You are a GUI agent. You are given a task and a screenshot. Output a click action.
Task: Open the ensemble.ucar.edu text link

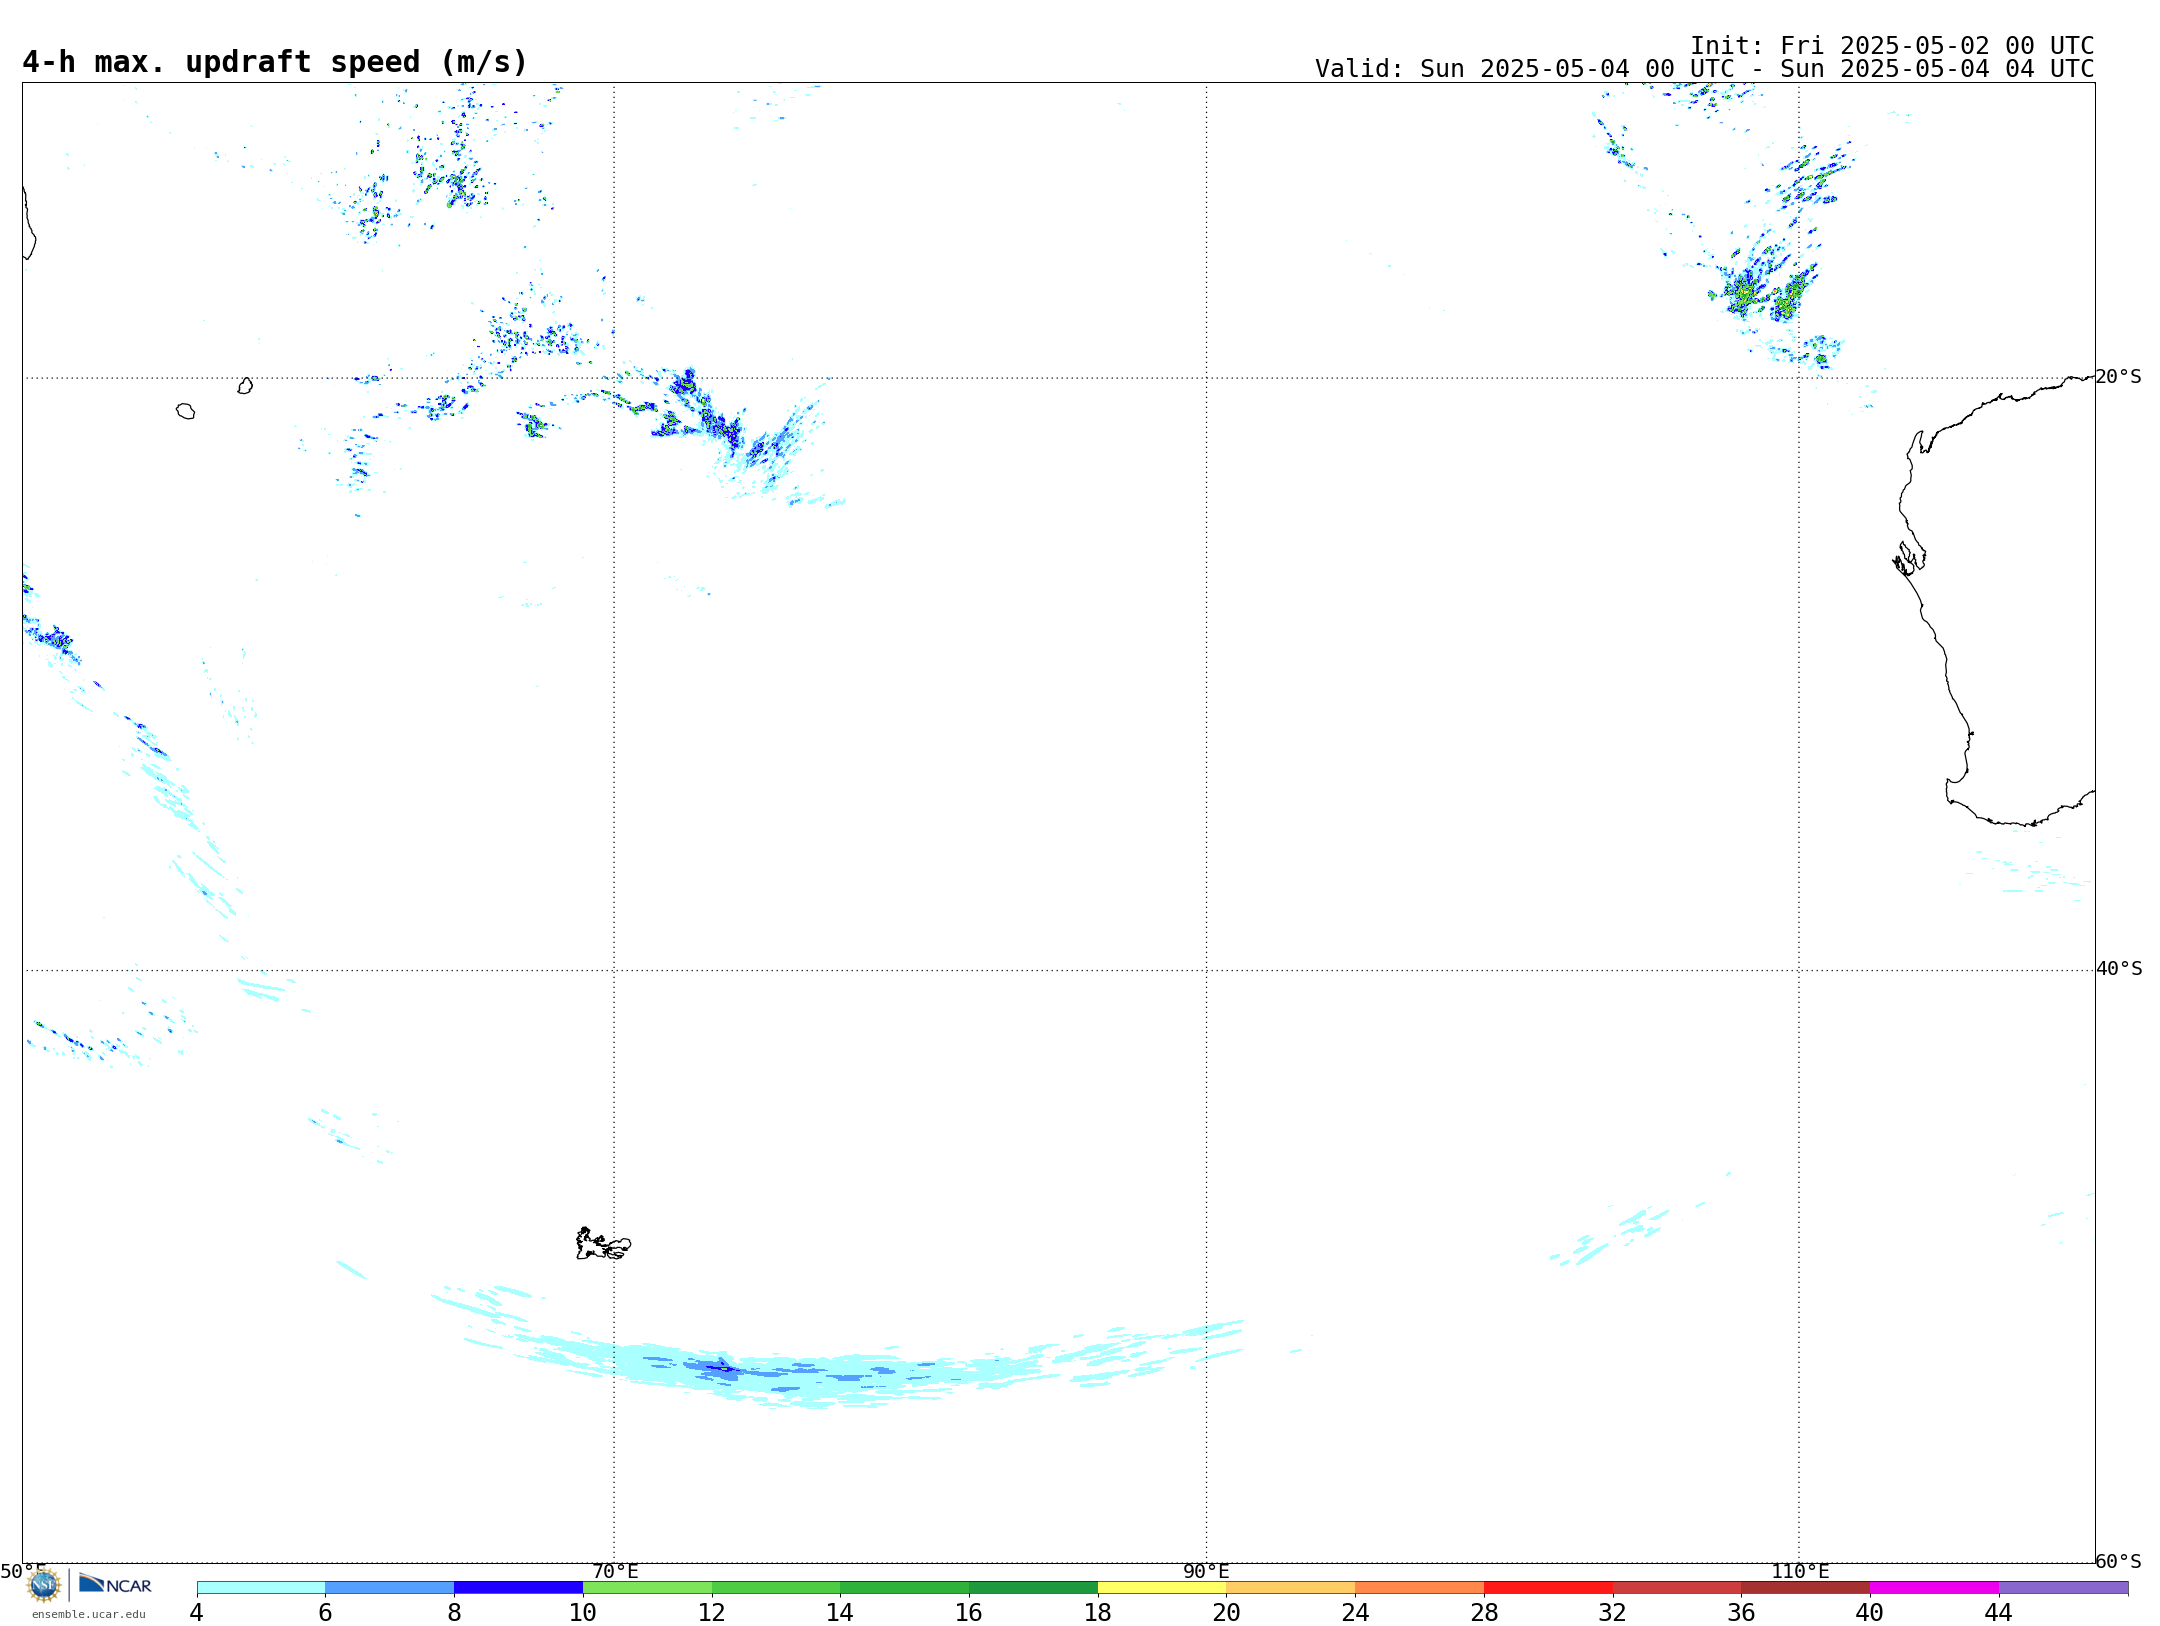89,1614
